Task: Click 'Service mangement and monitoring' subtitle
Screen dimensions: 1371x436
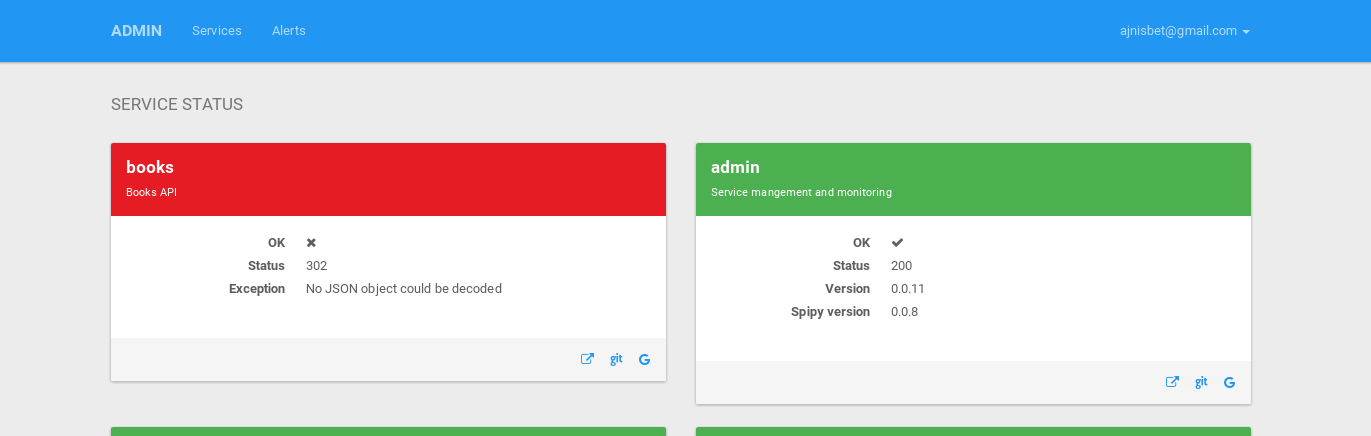Action: [801, 192]
